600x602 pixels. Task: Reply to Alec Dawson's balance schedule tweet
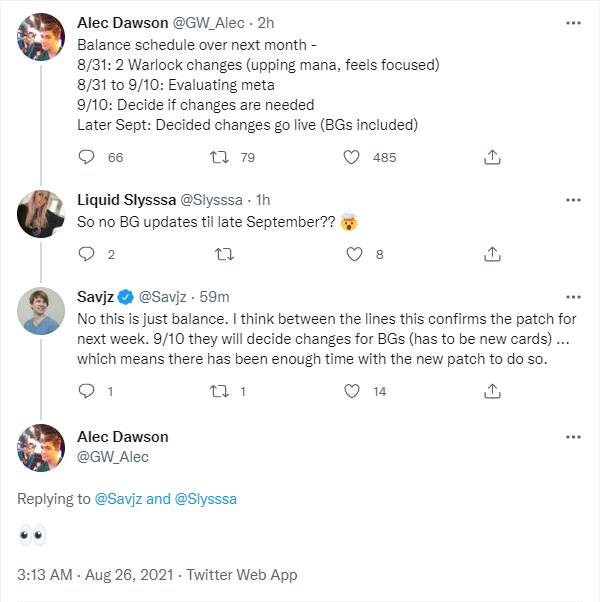(x=86, y=157)
